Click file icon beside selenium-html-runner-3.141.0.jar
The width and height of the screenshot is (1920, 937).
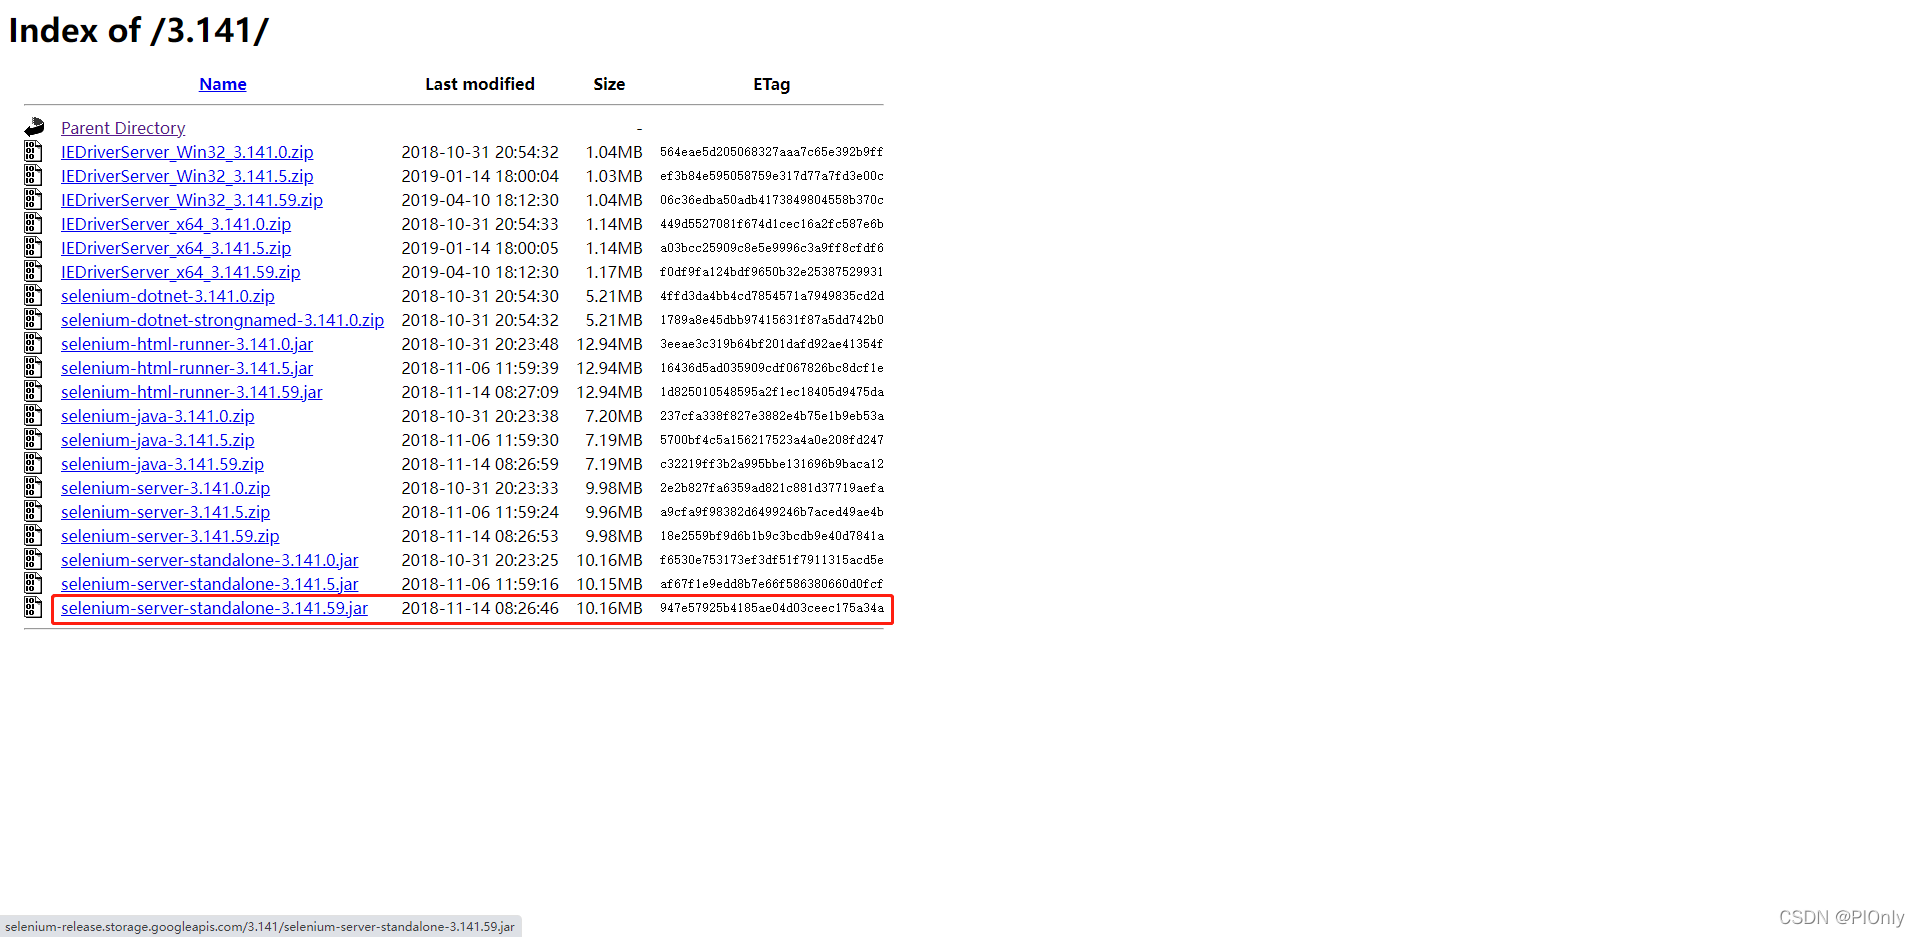(33, 344)
